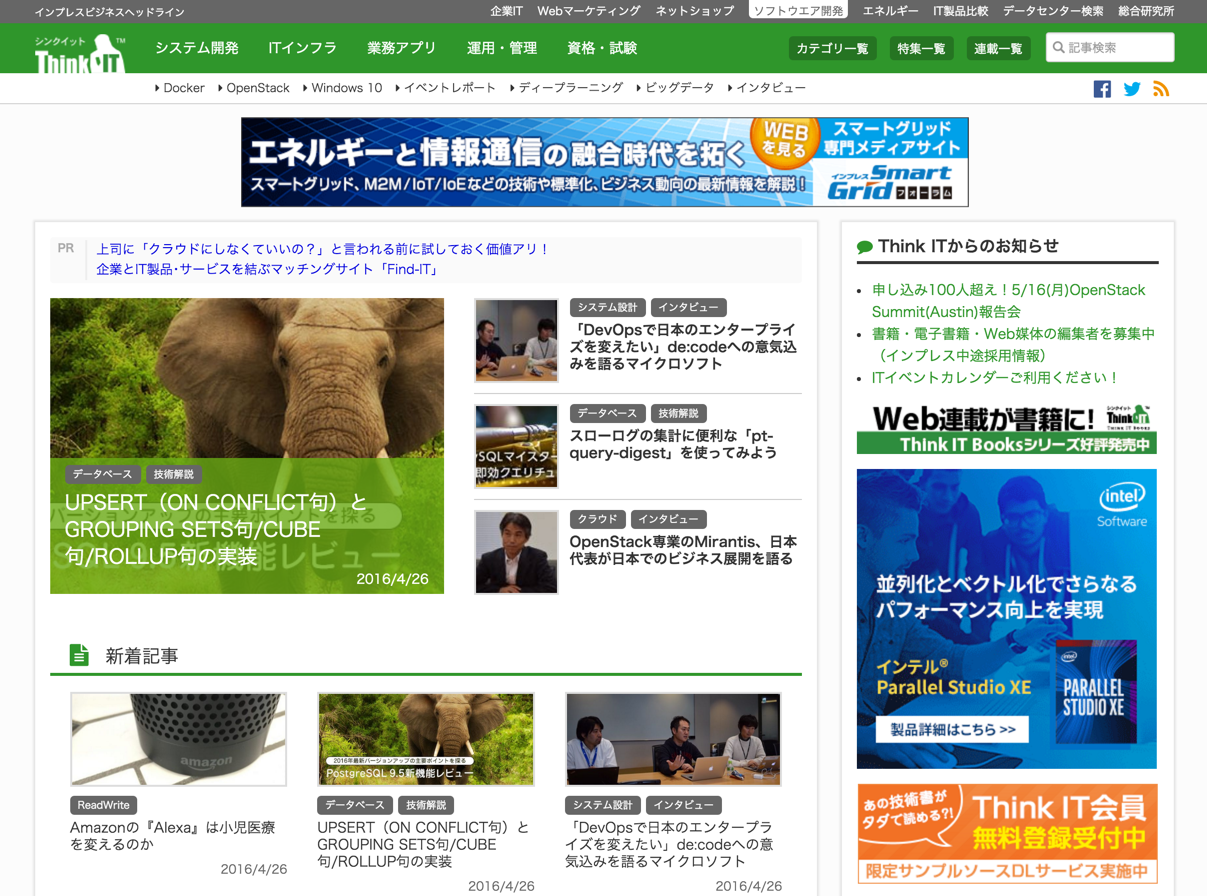The image size is (1207, 896).
Task: Select the ソフトウエア開発 top tab
Action: point(798,11)
